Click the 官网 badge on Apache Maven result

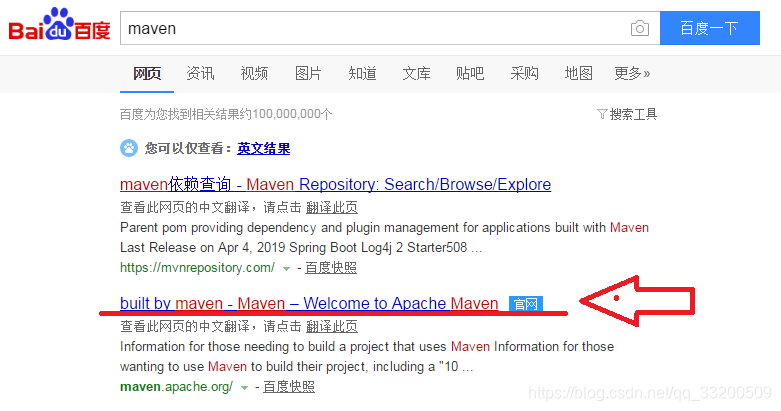pyautogui.click(x=525, y=303)
